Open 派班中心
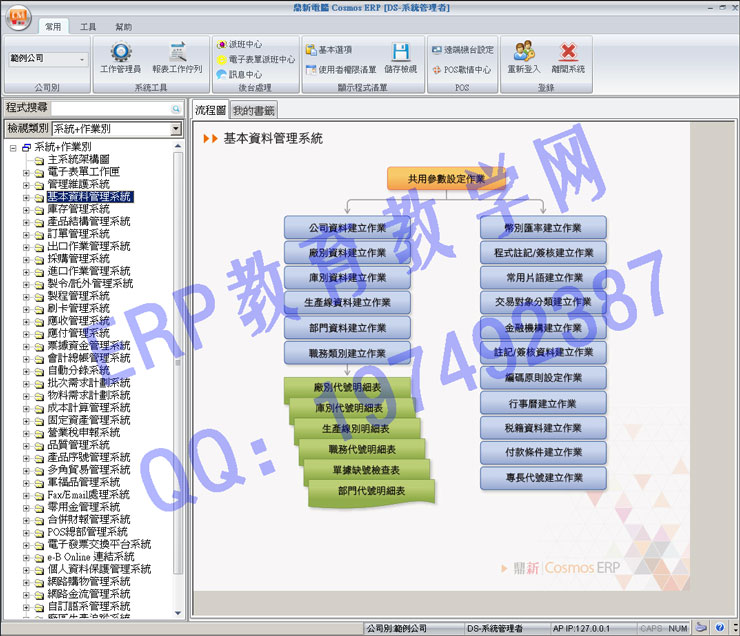The image size is (740, 636). tap(240, 44)
